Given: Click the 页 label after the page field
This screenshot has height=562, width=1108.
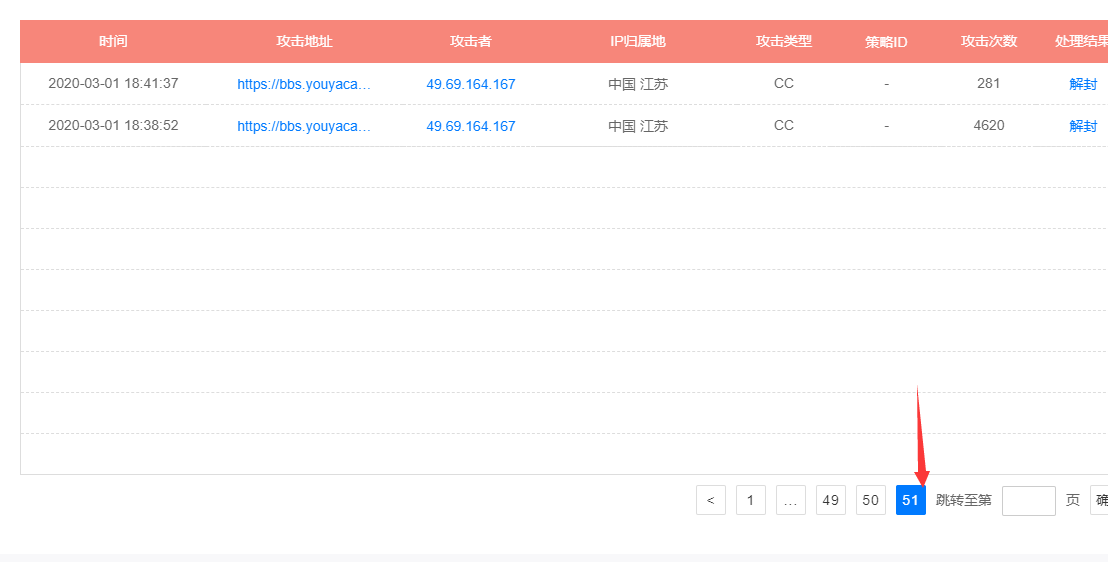Looking at the screenshot, I should tap(1073, 500).
